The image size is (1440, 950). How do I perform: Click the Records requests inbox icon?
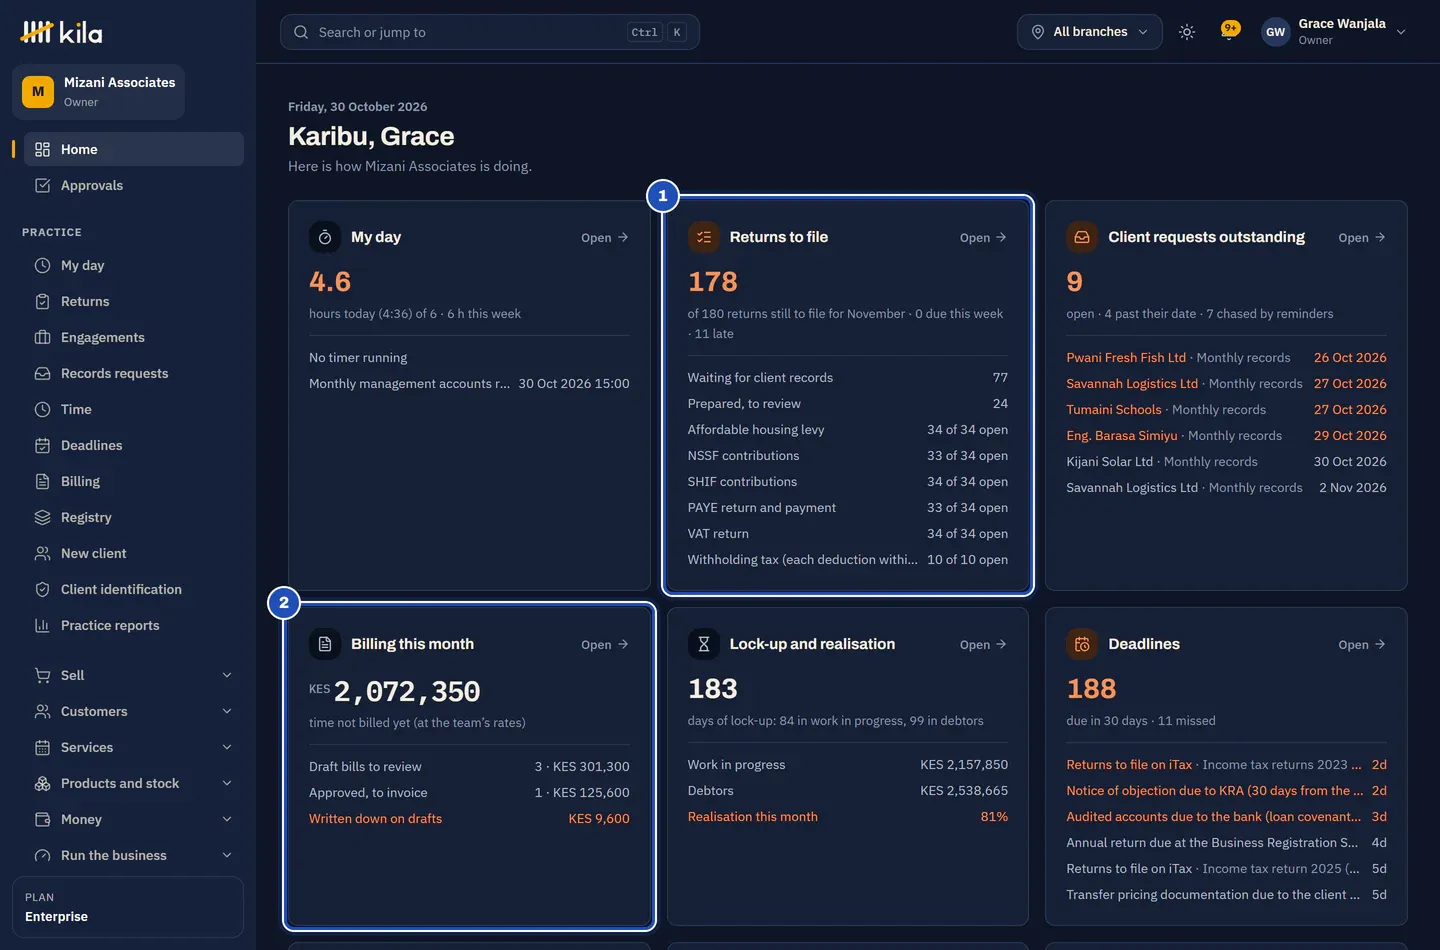click(x=42, y=373)
